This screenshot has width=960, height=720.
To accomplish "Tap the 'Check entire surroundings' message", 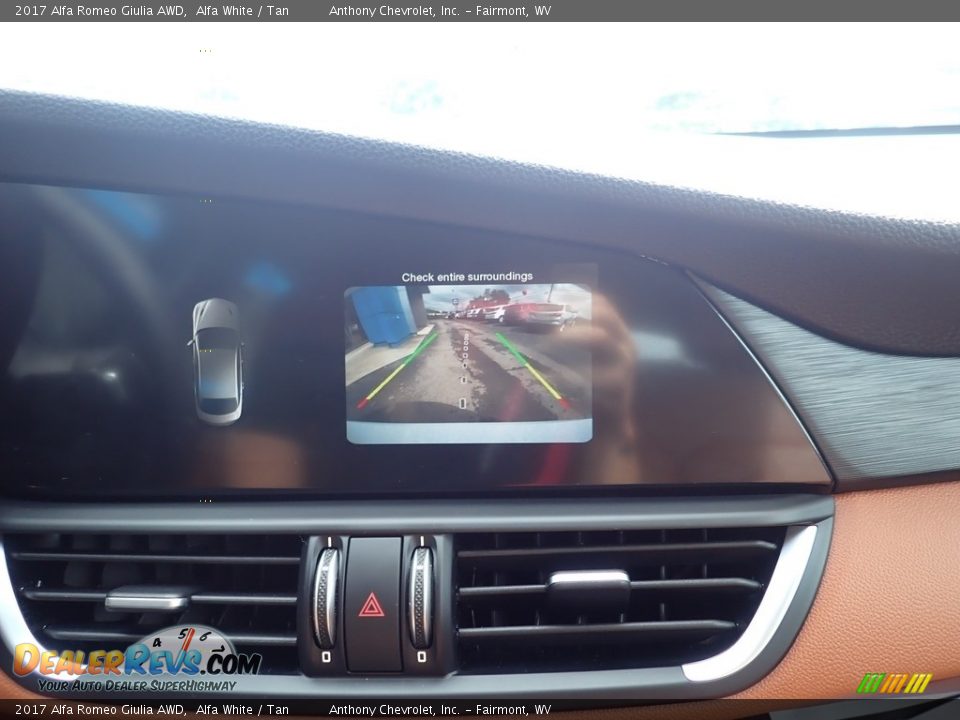I will tap(467, 277).
